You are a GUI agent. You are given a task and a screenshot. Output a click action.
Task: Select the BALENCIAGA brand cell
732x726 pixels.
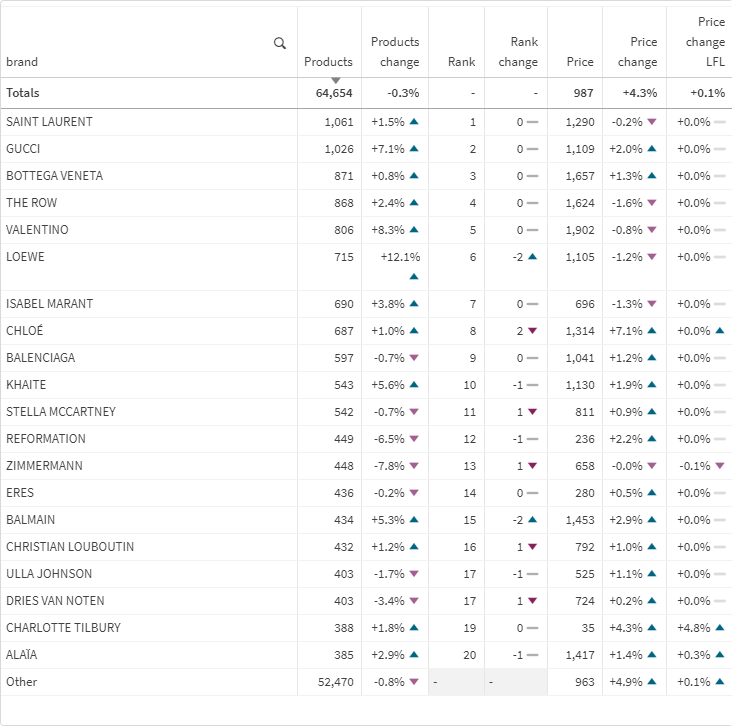149,358
